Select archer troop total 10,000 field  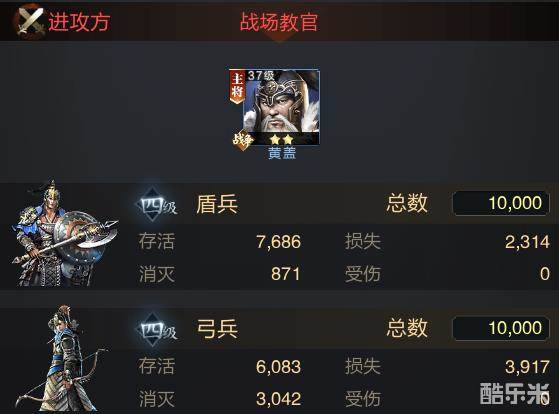(x=501, y=328)
